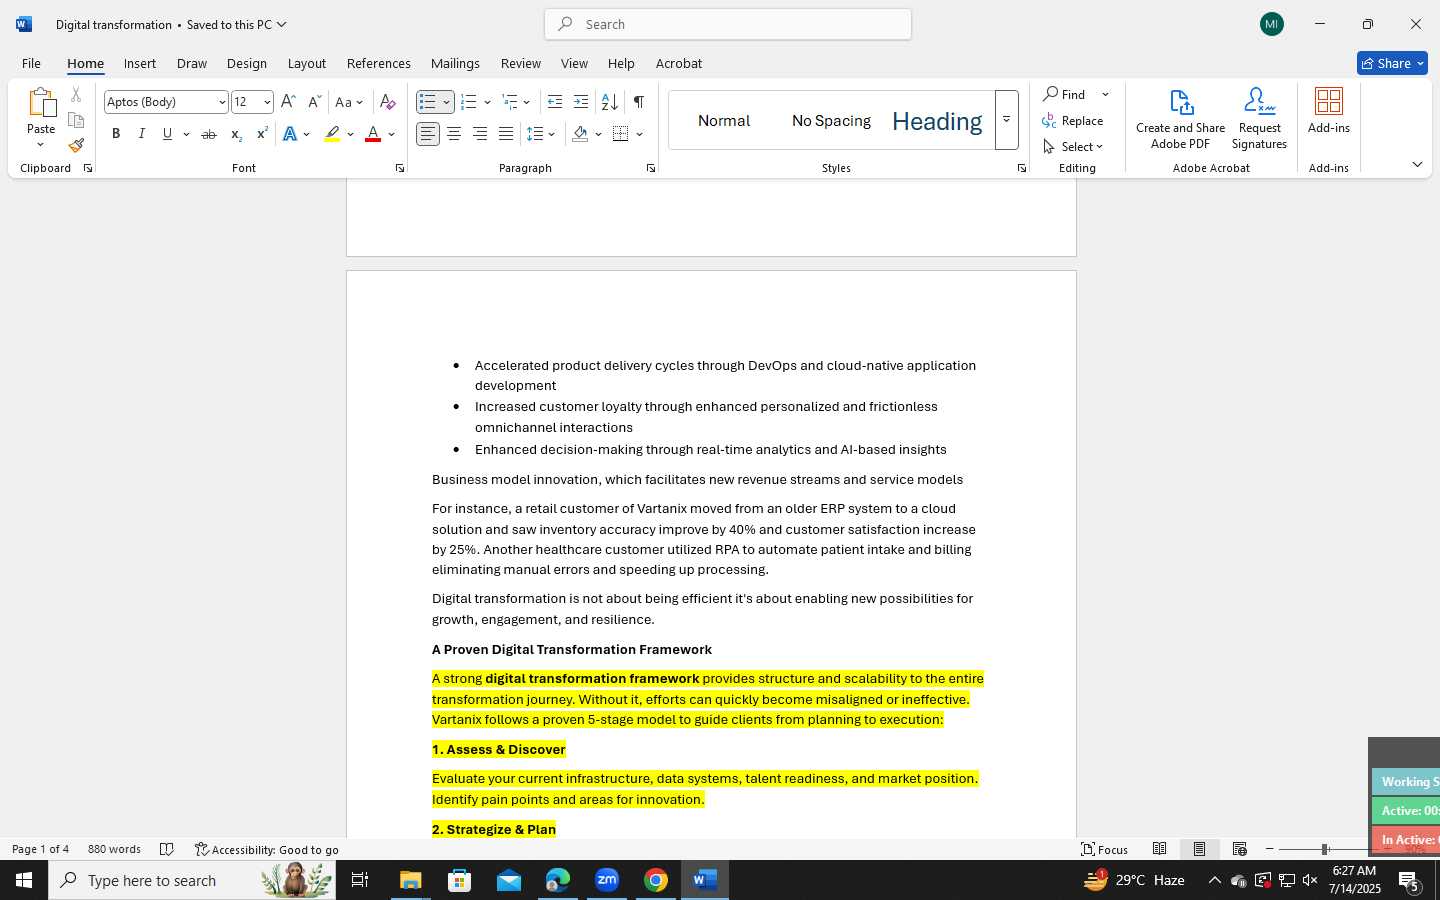This screenshot has height=900, width=1440.
Task: Open font name dropdown Aptos (Body)
Action: coord(222,102)
